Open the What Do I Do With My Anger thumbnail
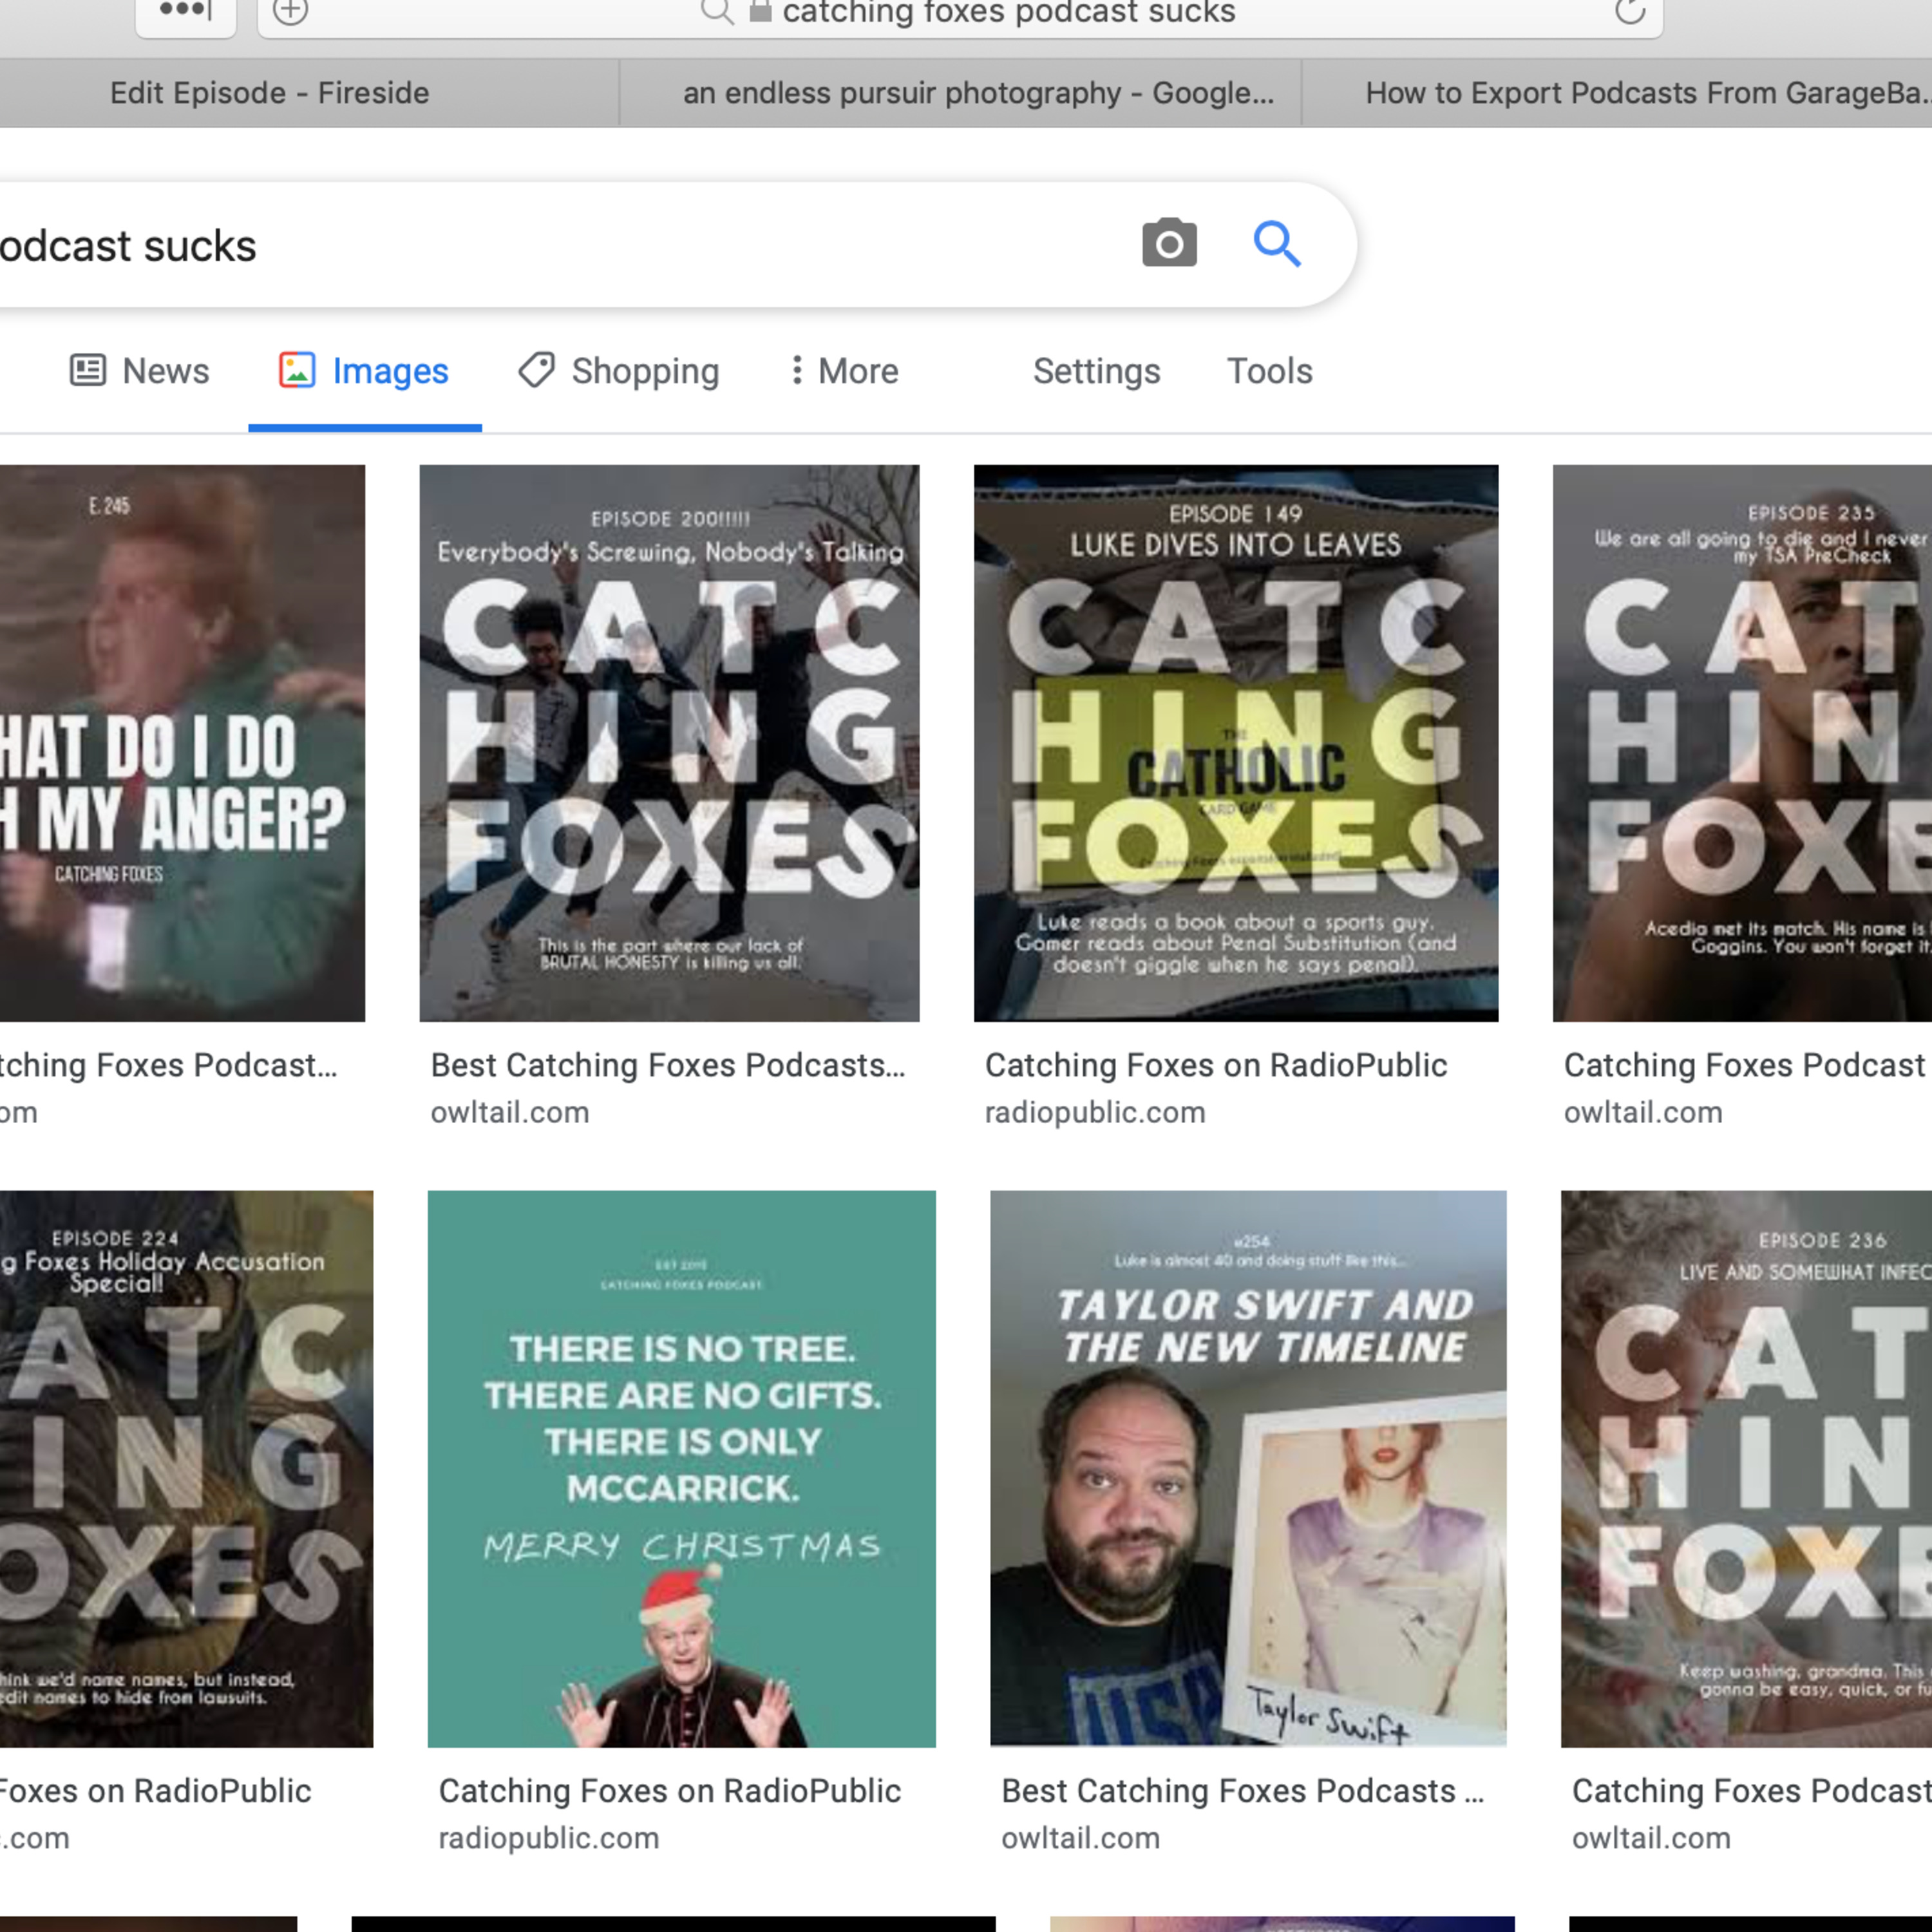 182,743
